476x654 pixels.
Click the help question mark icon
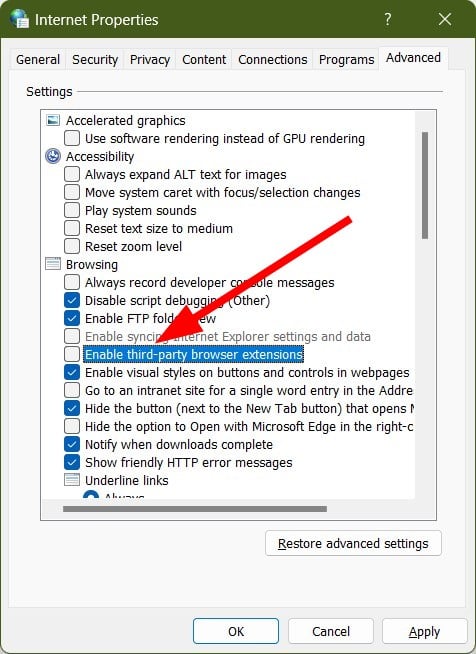[388, 19]
